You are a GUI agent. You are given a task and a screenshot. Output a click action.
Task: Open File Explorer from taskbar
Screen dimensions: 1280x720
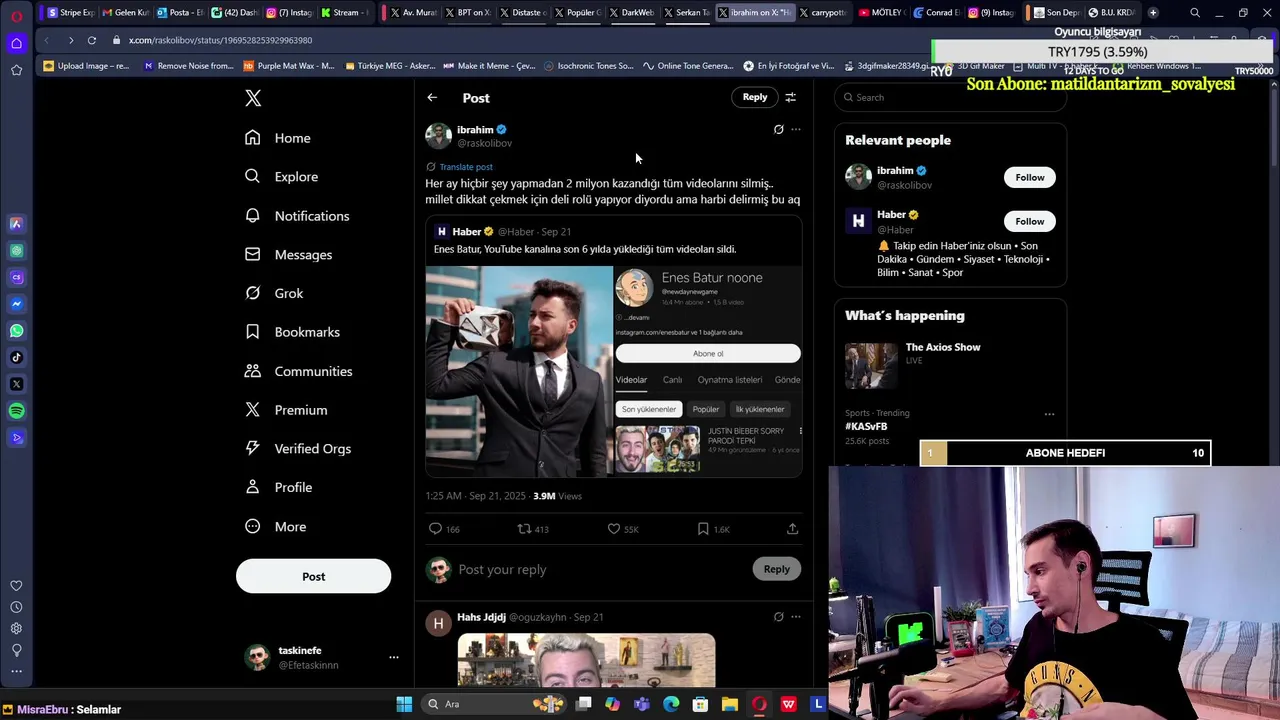(x=729, y=704)
